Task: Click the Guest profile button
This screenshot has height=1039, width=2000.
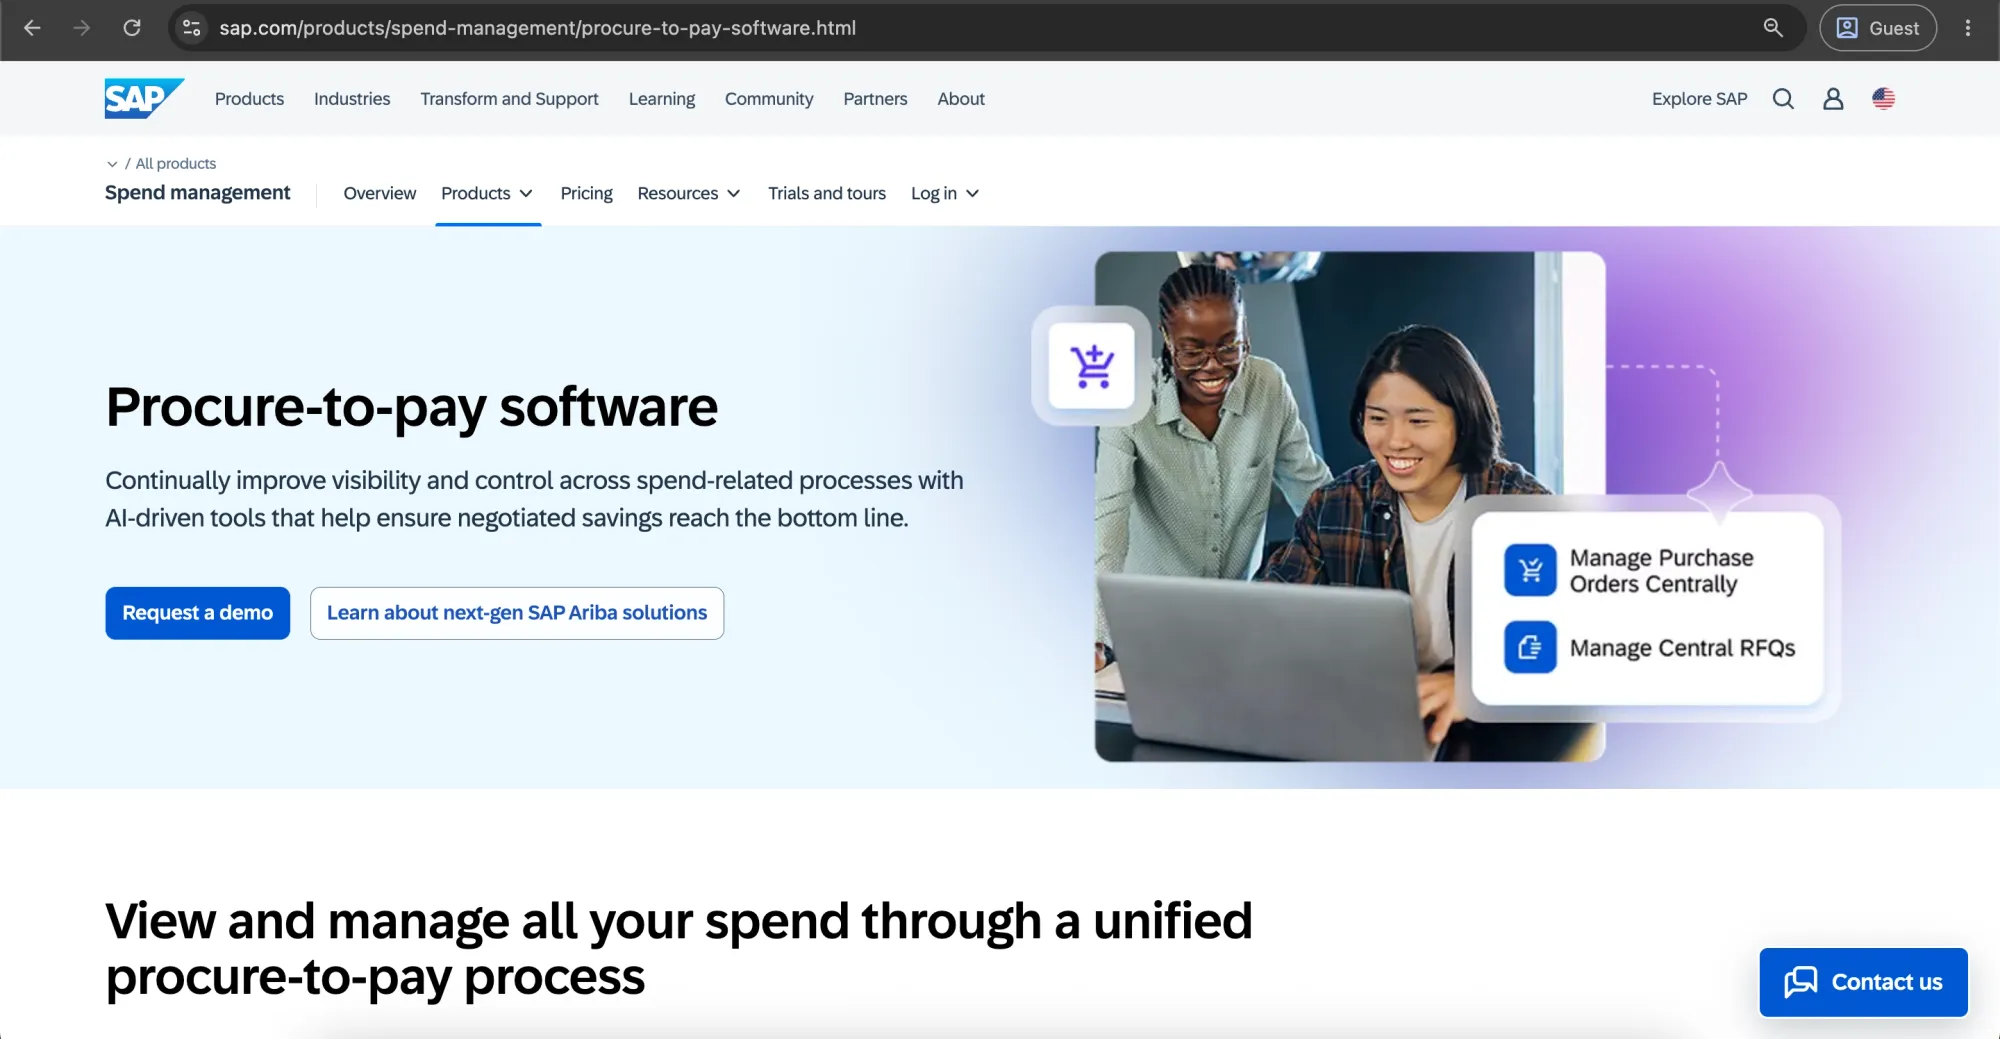Action: pyautogui.click(x=1878, y=28)
